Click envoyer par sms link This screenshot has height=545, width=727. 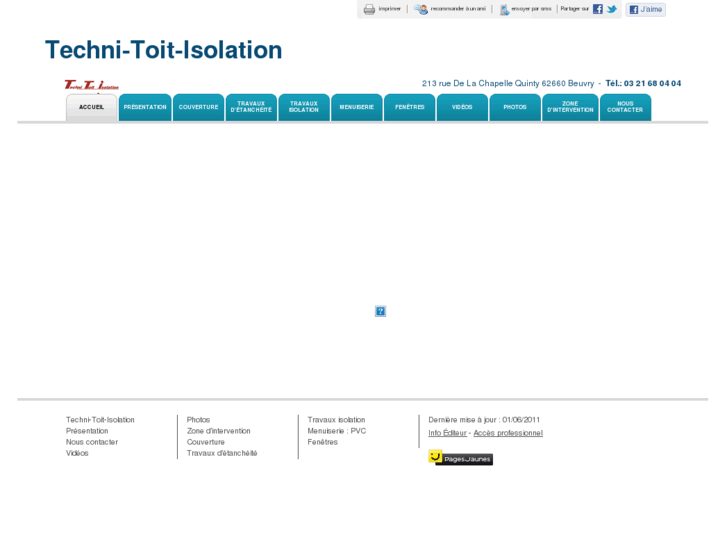(531, 9)
